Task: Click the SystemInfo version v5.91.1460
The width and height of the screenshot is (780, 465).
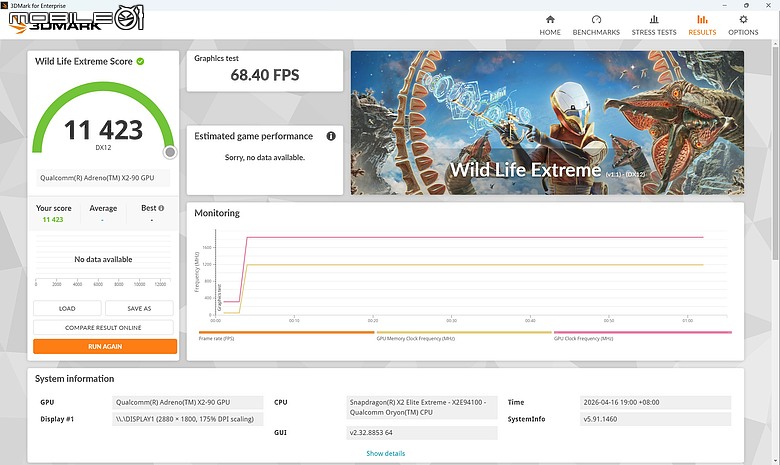Action: [x=656, y=419]
